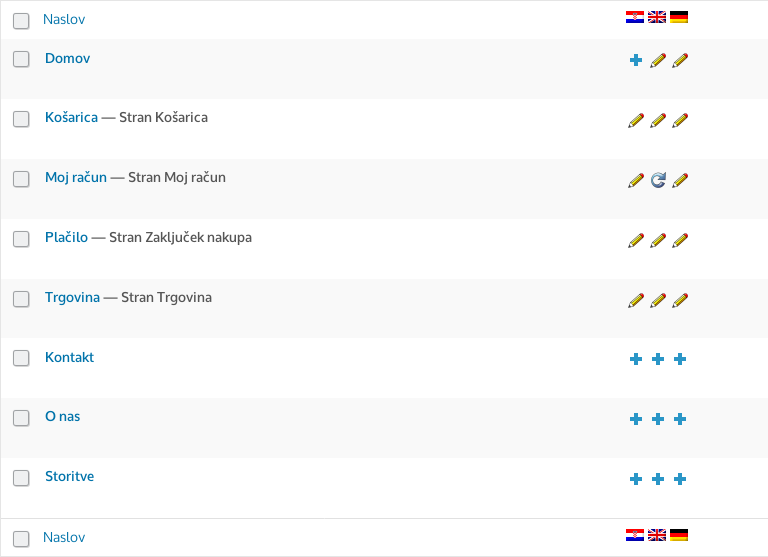Toggle select-all checkbox in top header
This screenshot has width=768, height=557.
(x=21, y=21)
